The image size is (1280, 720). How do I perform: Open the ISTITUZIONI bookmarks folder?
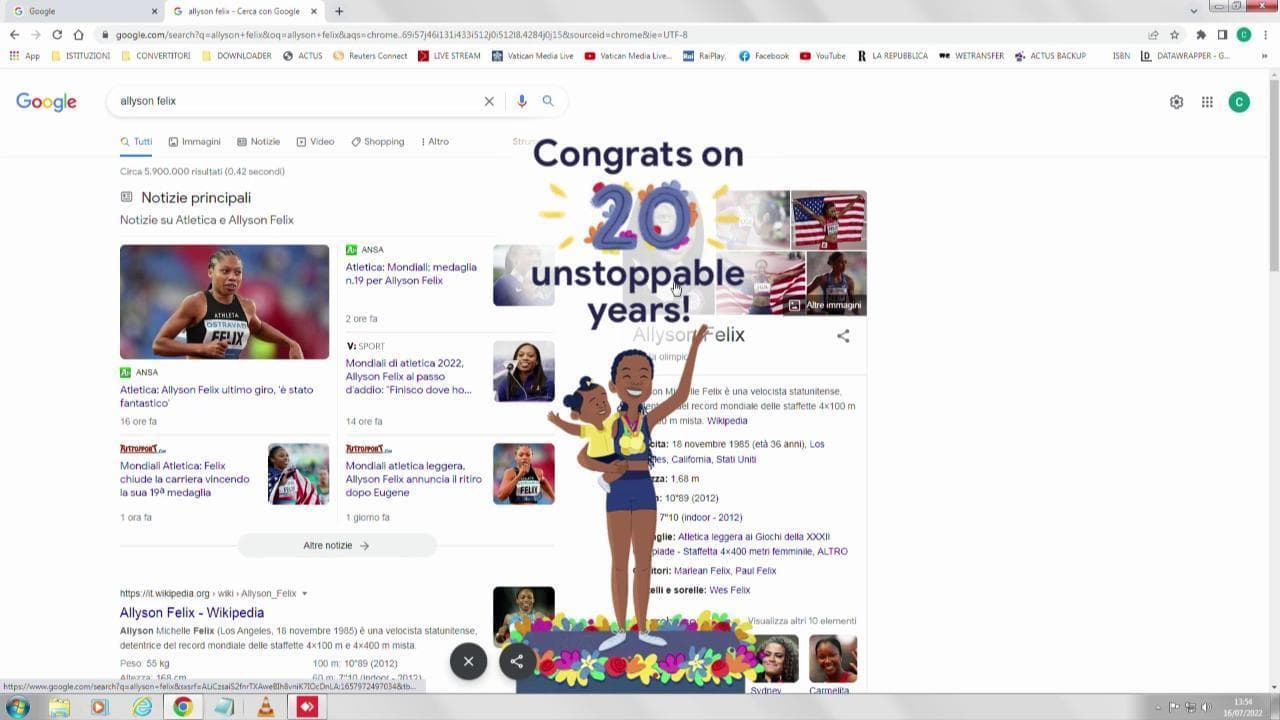click(x=80, y=56)
